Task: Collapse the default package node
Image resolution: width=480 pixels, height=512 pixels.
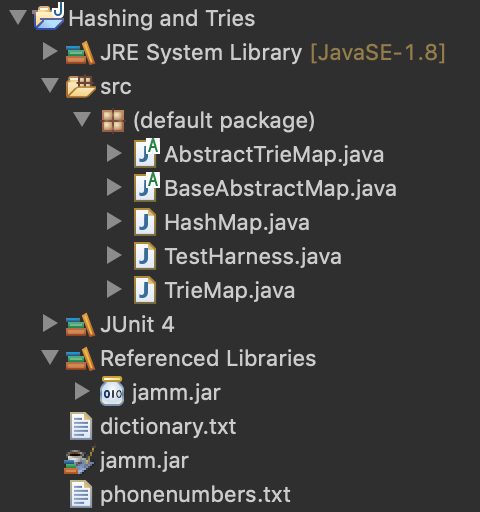Action: point(82,119)
